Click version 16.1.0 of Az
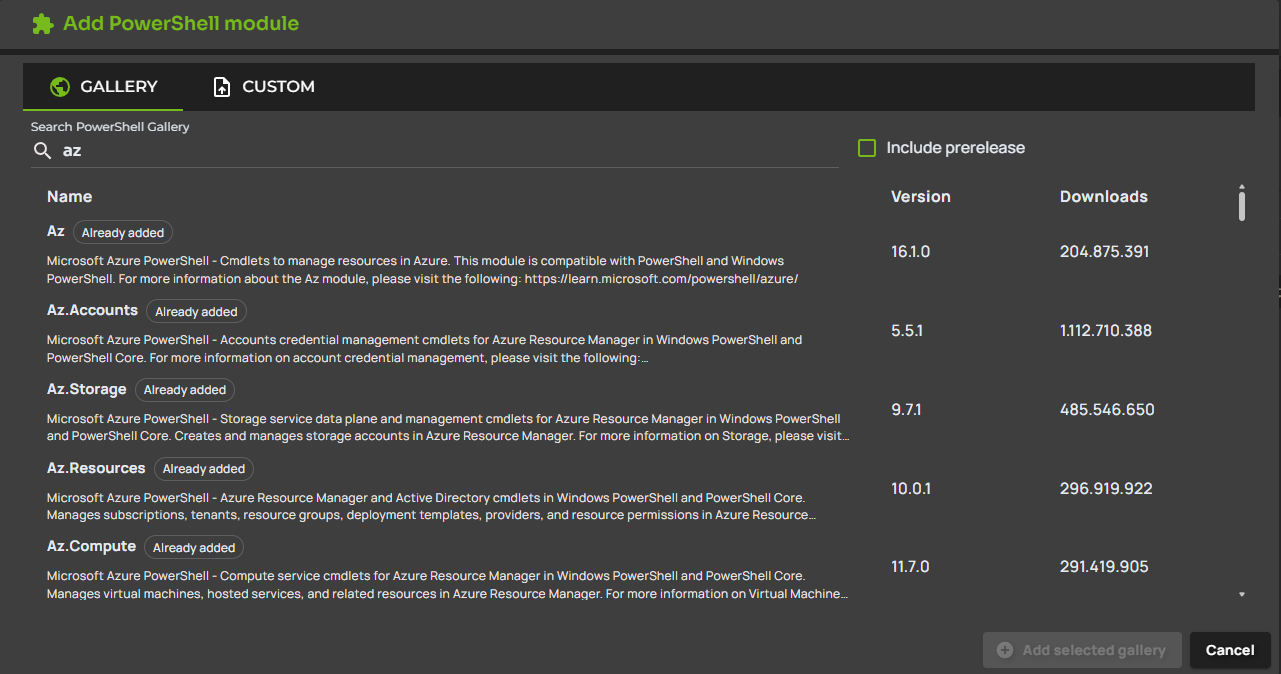Screen dimensions: 1281x674 pos(910,252)
